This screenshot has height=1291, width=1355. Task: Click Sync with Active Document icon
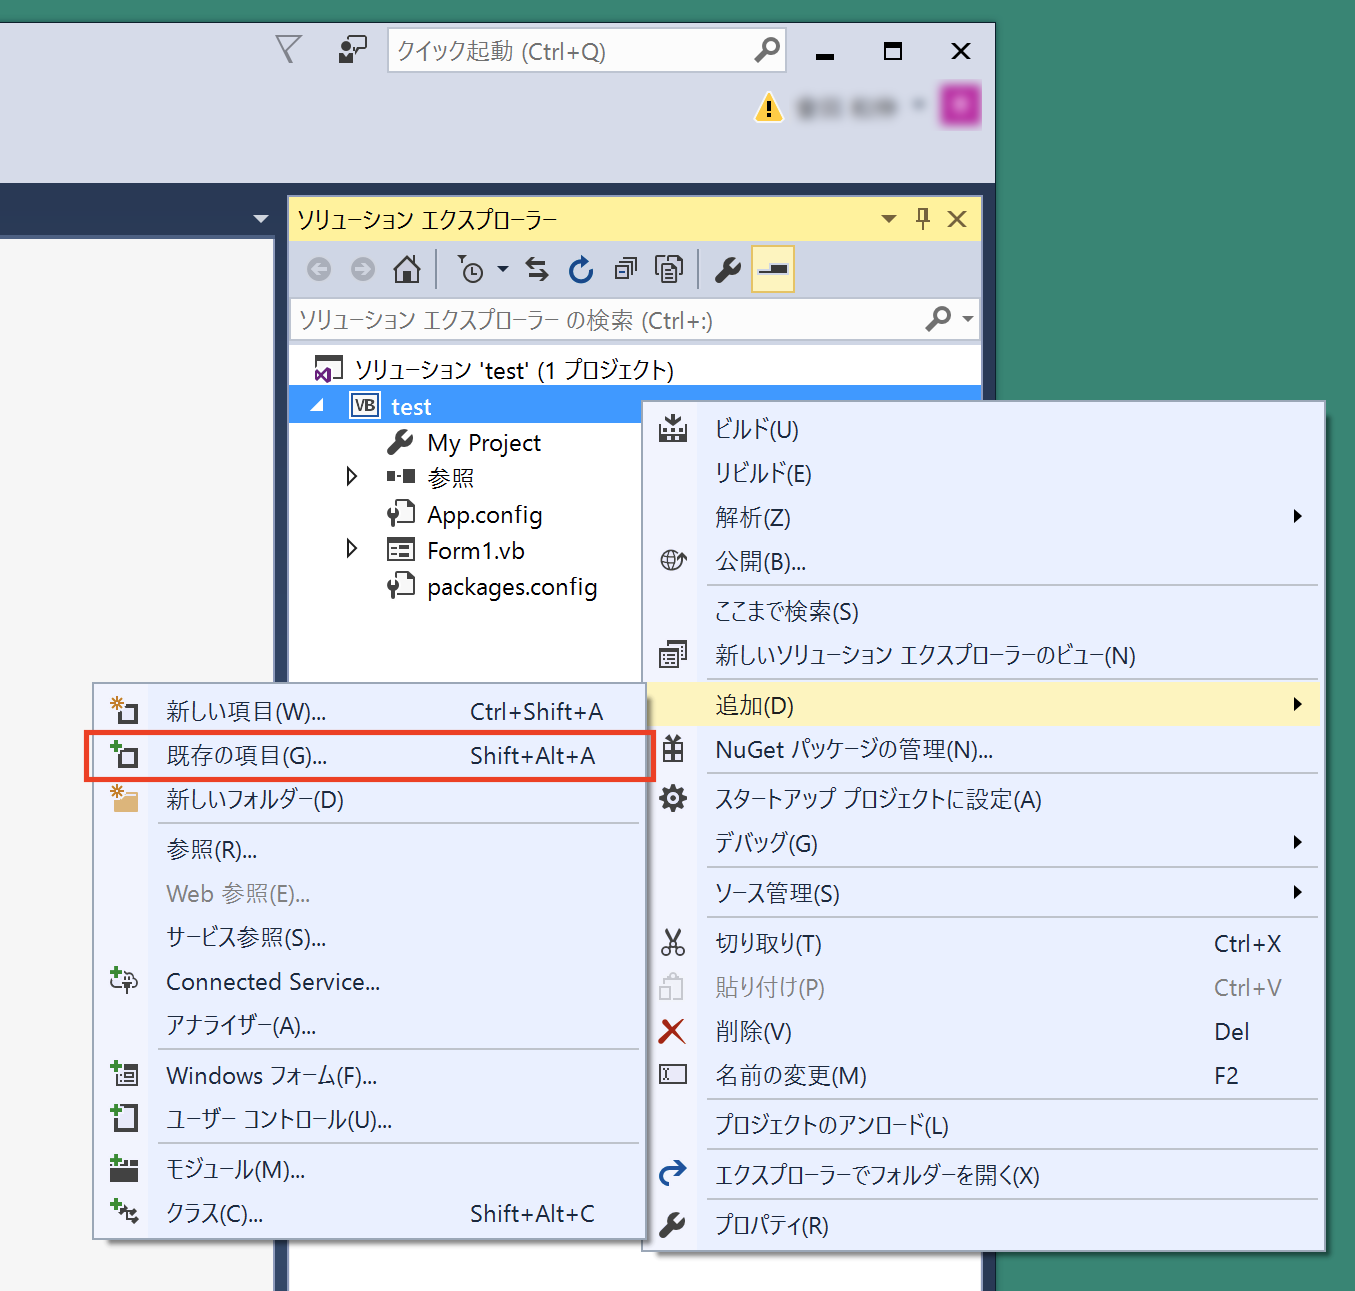(537, 269)
